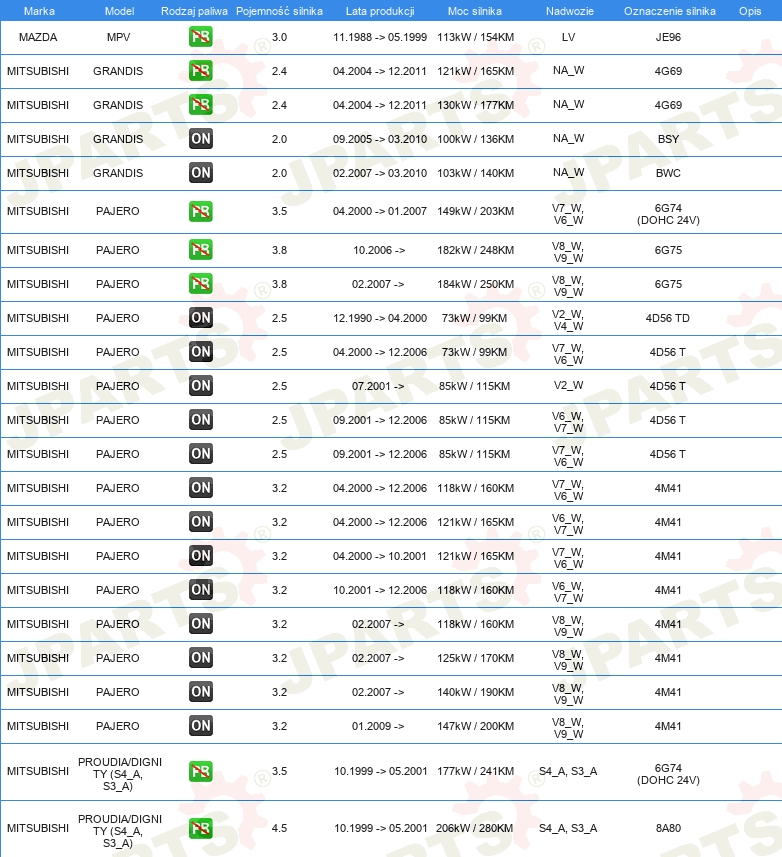Click the PB icon for PROUDIA/DIGNITY 177kW / 241KM
This screenshot has height=857, width=782.
coord(201,771)
